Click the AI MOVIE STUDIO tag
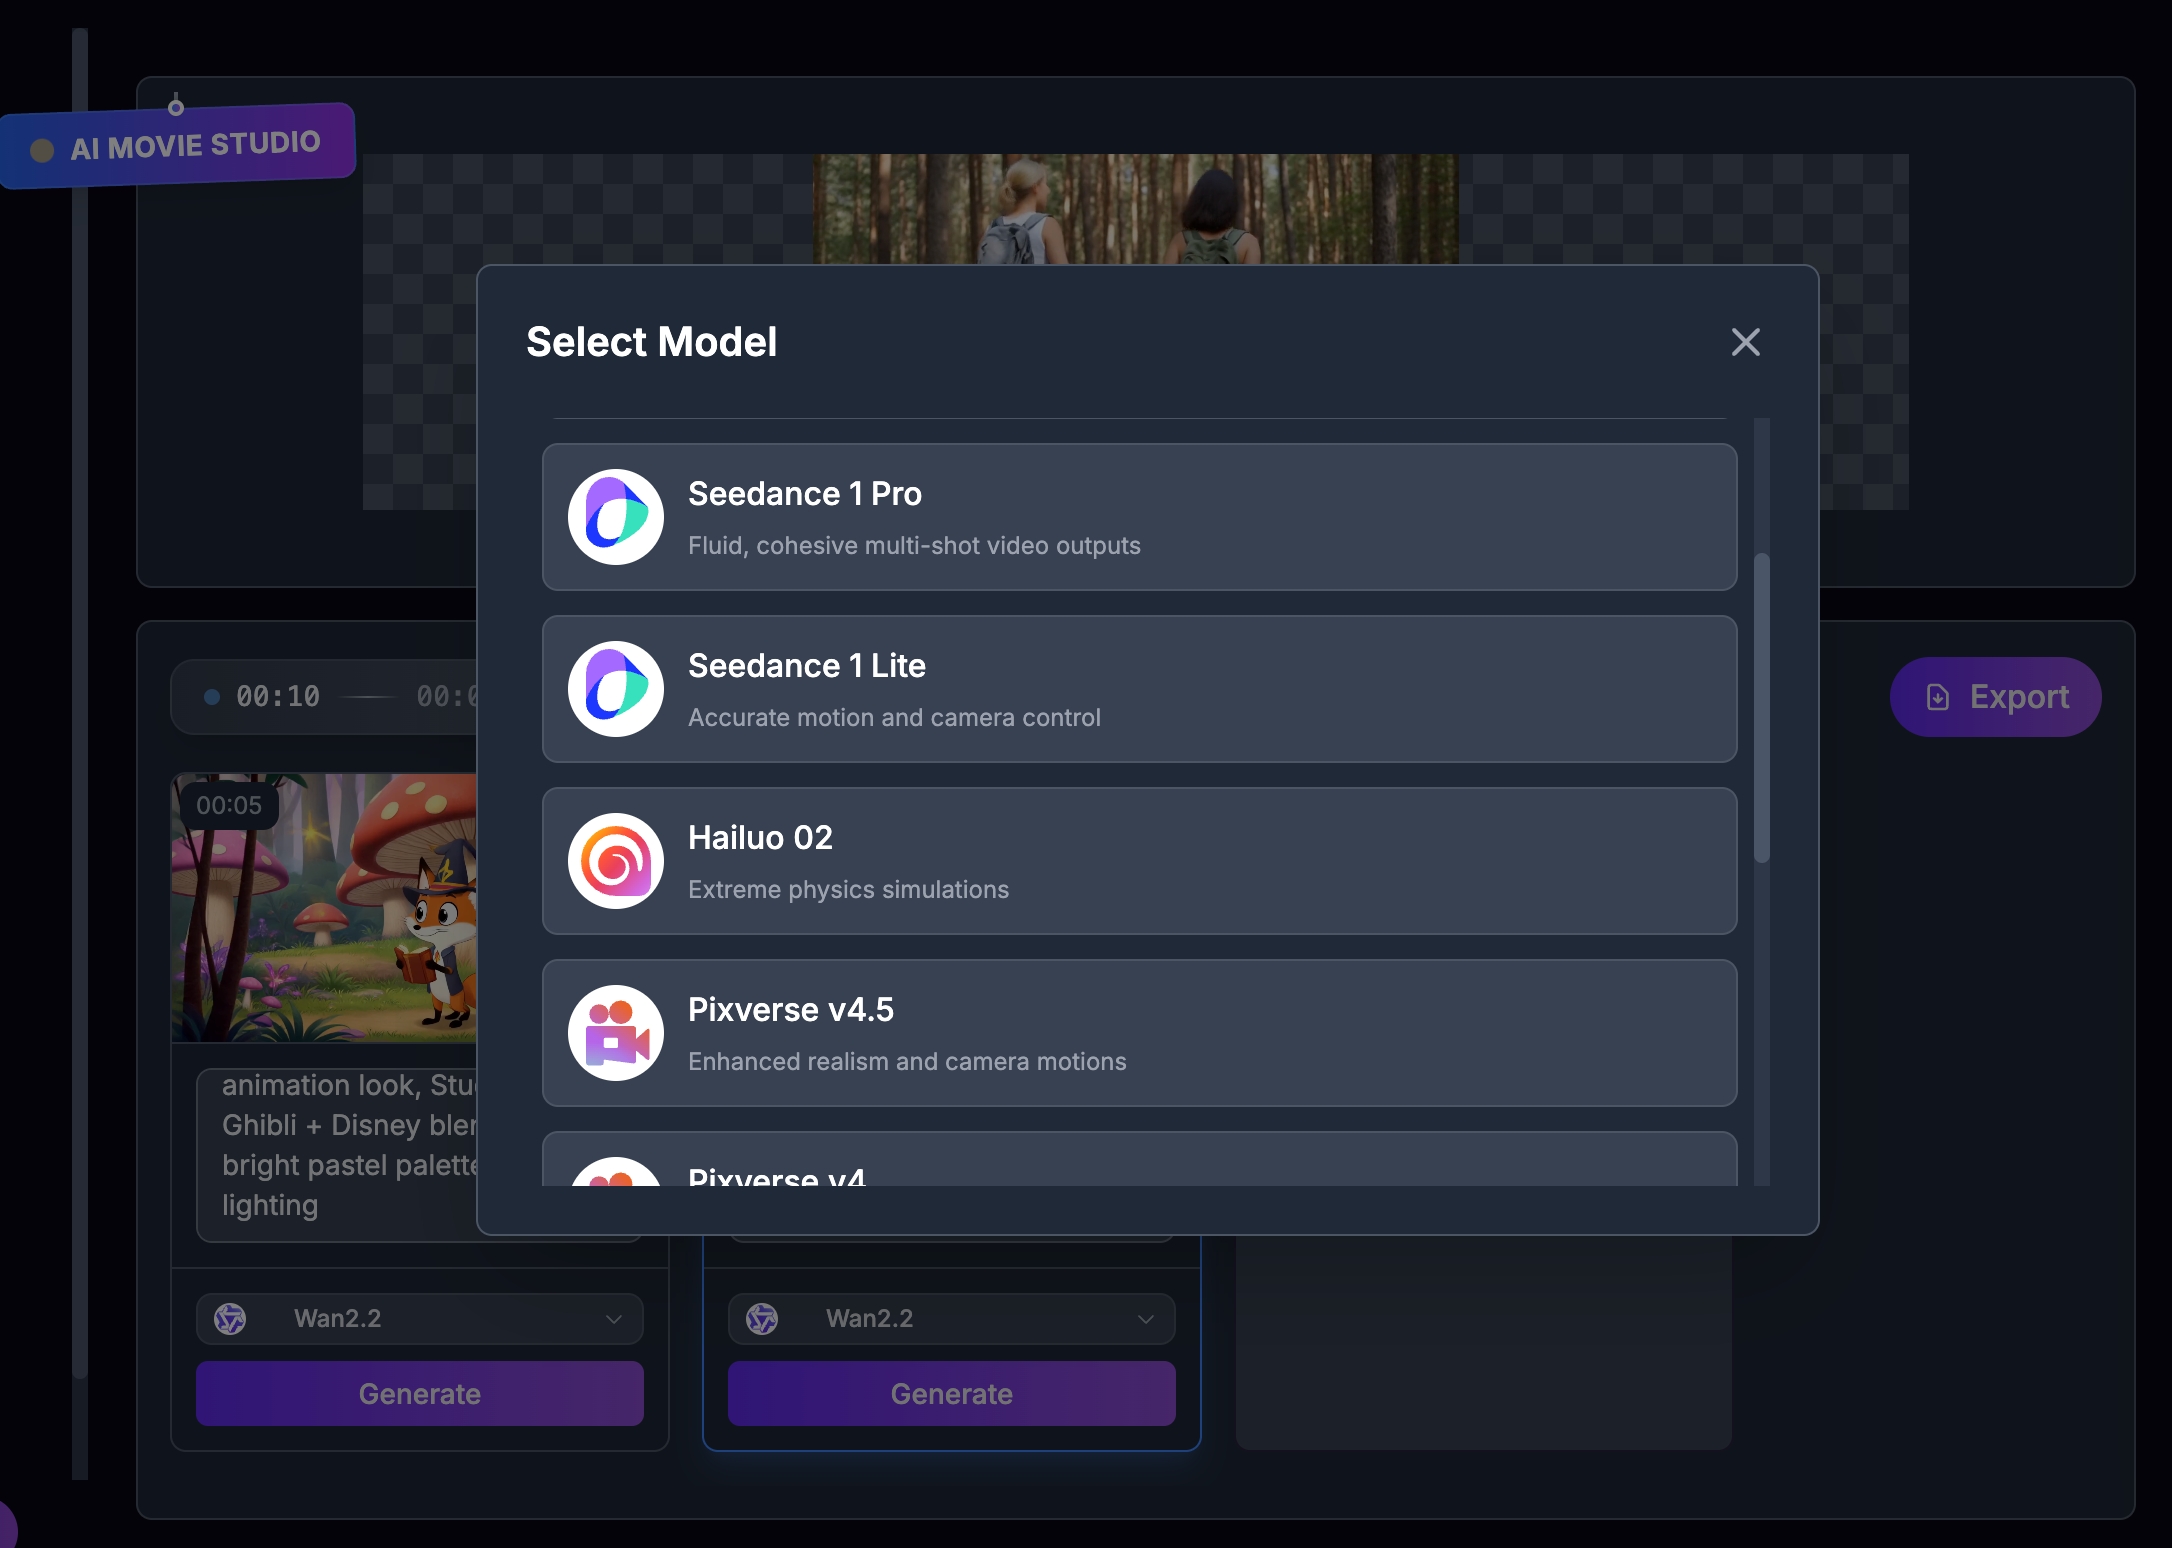The height and width of the screenshot is (1548, 2172). 178,146
